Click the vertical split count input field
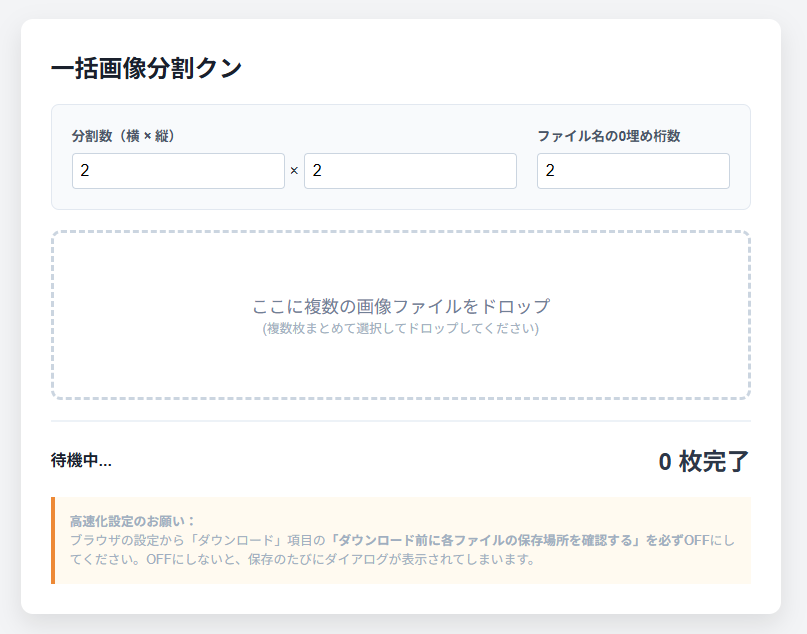The width and height of the screenshot is (807, 634). 410,171
